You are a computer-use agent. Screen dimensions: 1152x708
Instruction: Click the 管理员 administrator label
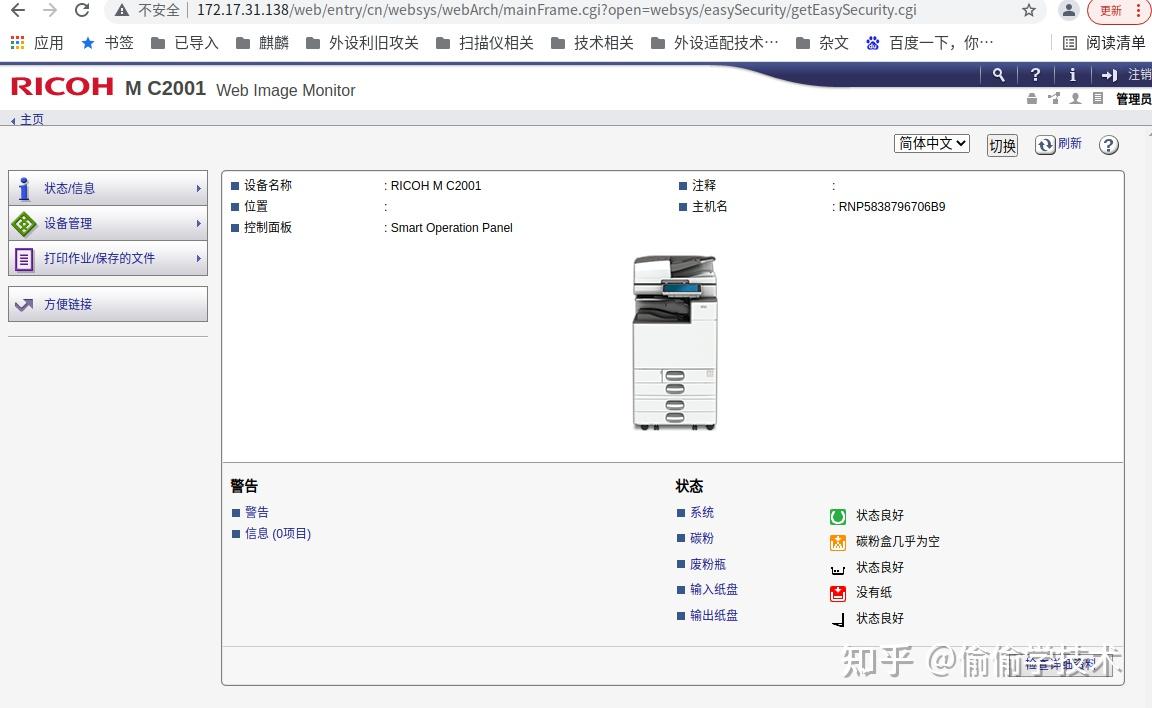coord(1134,99)
